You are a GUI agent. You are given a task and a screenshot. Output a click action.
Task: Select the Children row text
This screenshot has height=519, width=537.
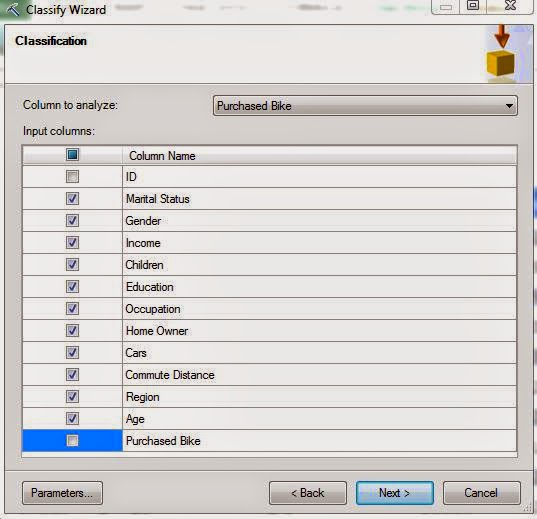click(x=144, y=265)
